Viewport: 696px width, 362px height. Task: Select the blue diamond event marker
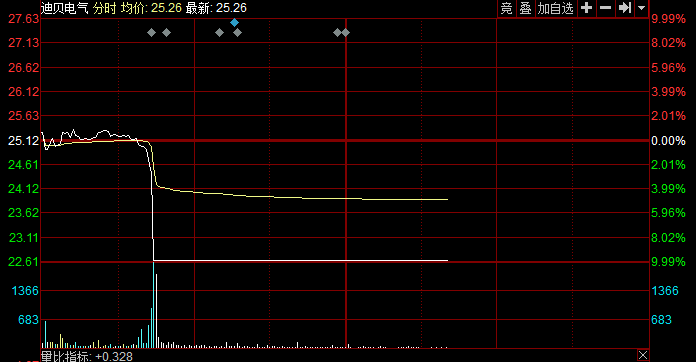(234, 23)
